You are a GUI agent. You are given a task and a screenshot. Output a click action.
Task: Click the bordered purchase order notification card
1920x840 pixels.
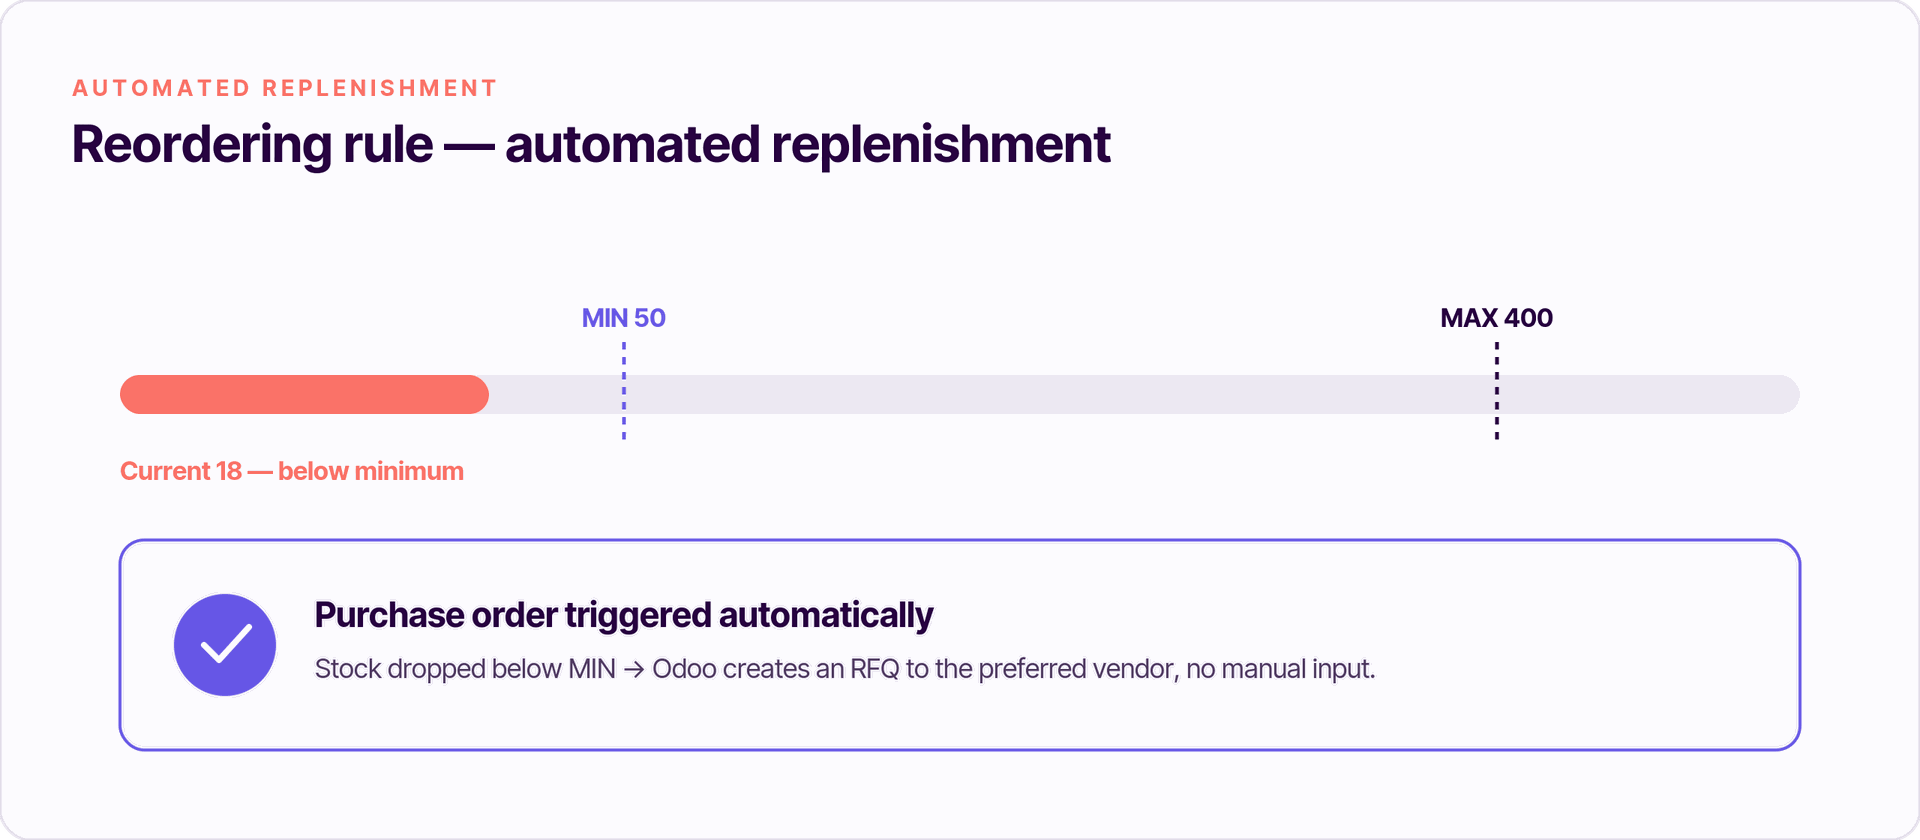click(x=960, y=645)
